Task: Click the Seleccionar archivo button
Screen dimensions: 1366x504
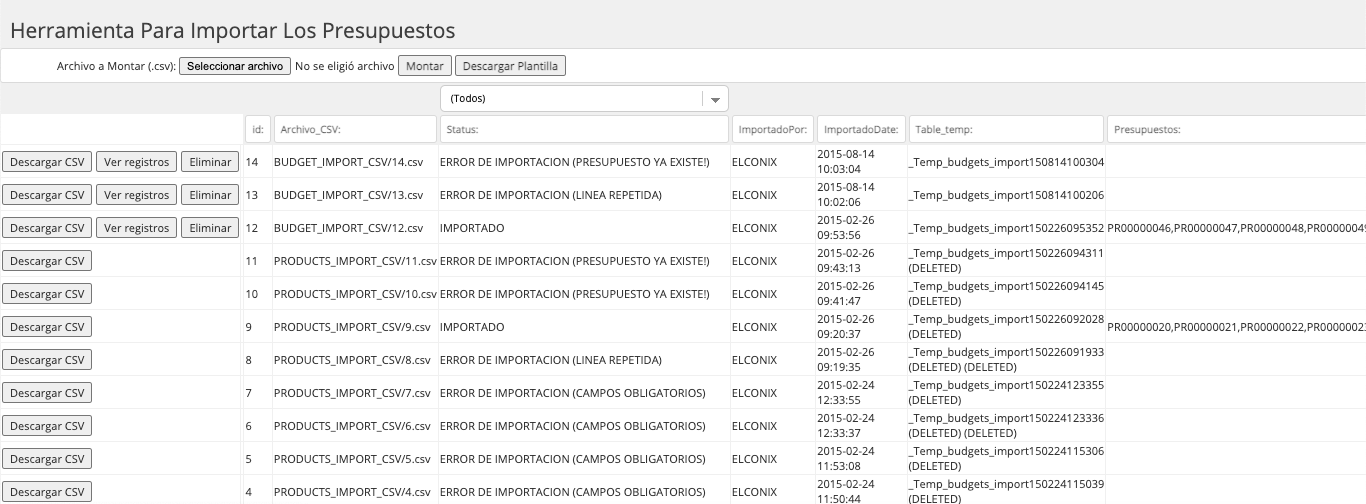Action: point(235,66)
